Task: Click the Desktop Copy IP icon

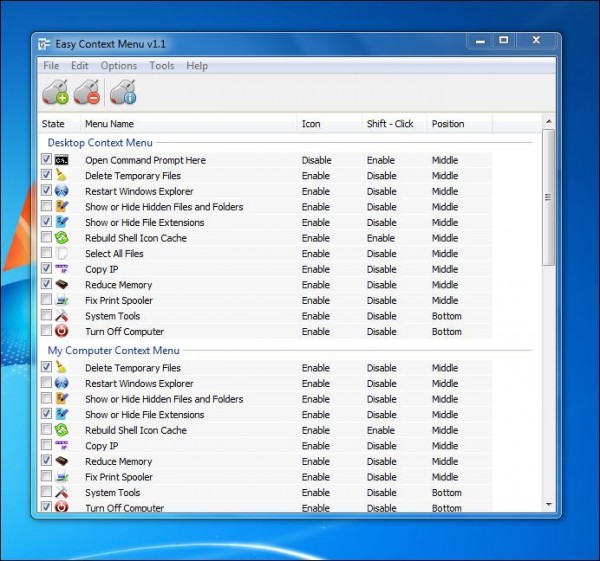Action: [61, 269]
